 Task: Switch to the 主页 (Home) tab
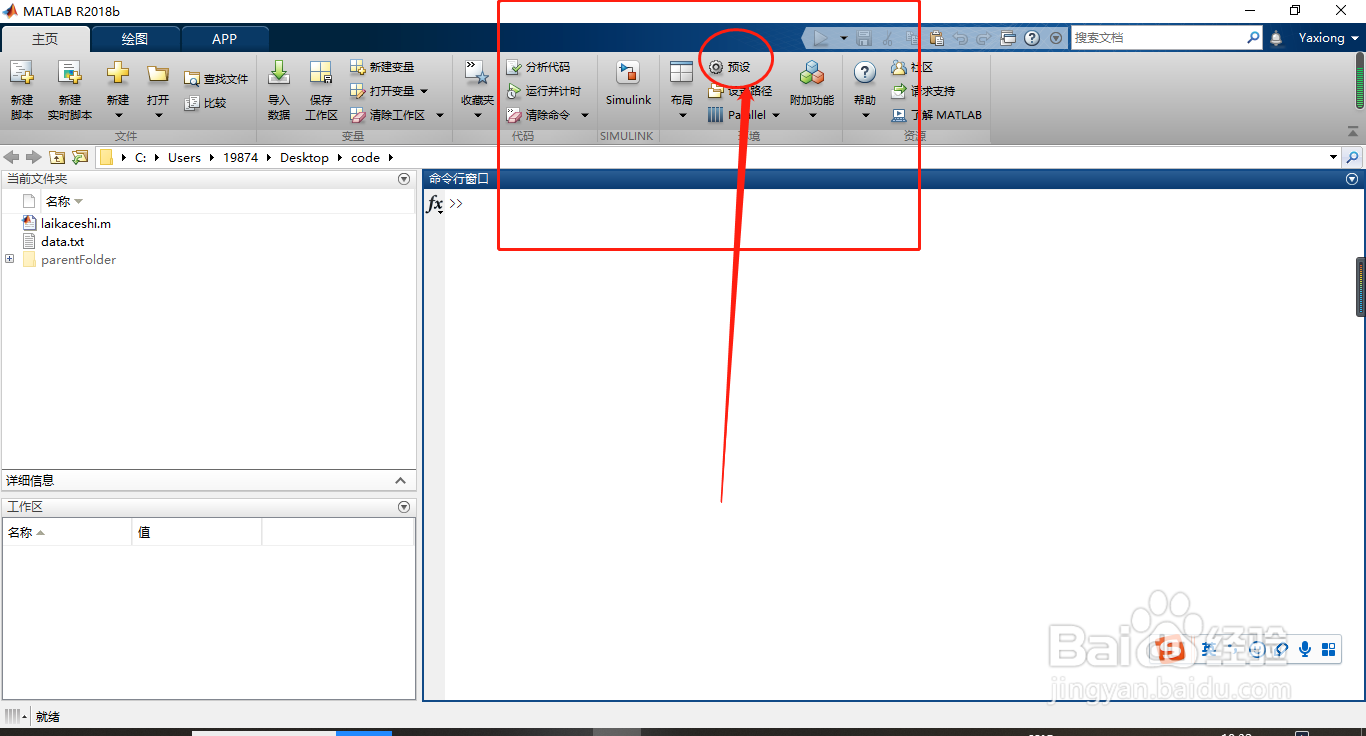point(45,39)
